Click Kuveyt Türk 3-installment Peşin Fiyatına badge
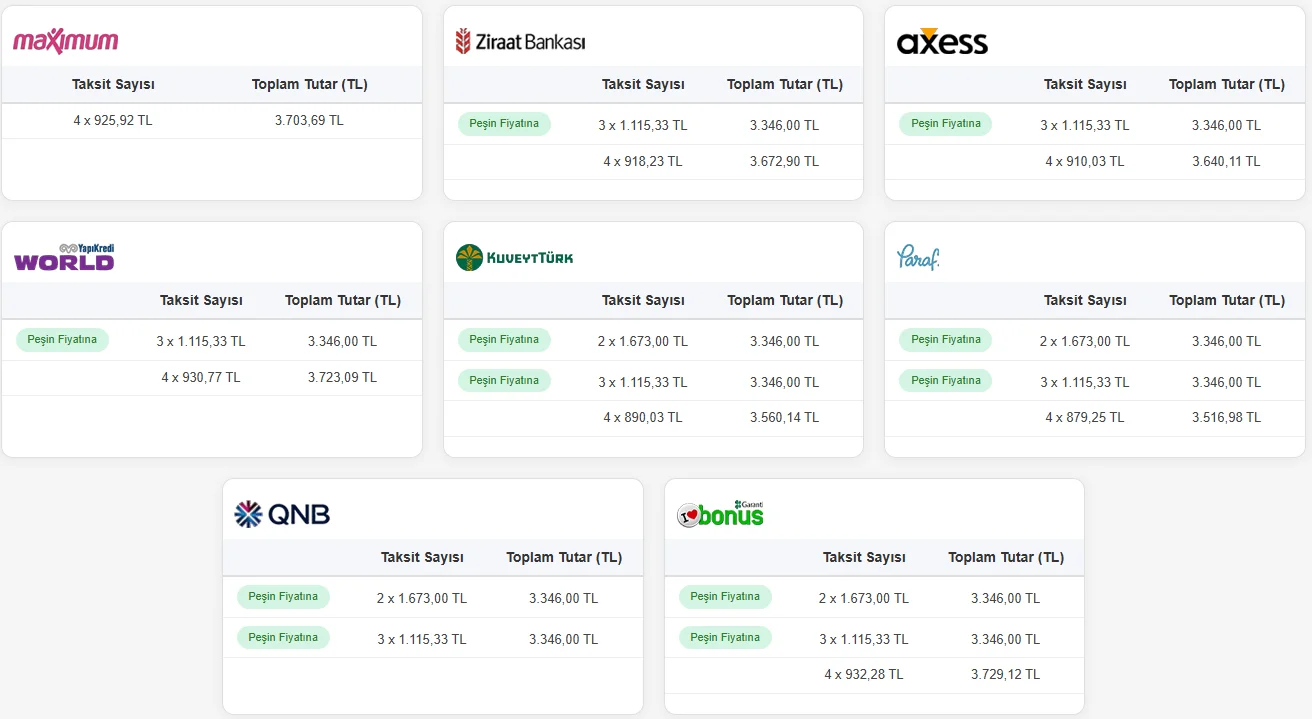 point(504,381)
